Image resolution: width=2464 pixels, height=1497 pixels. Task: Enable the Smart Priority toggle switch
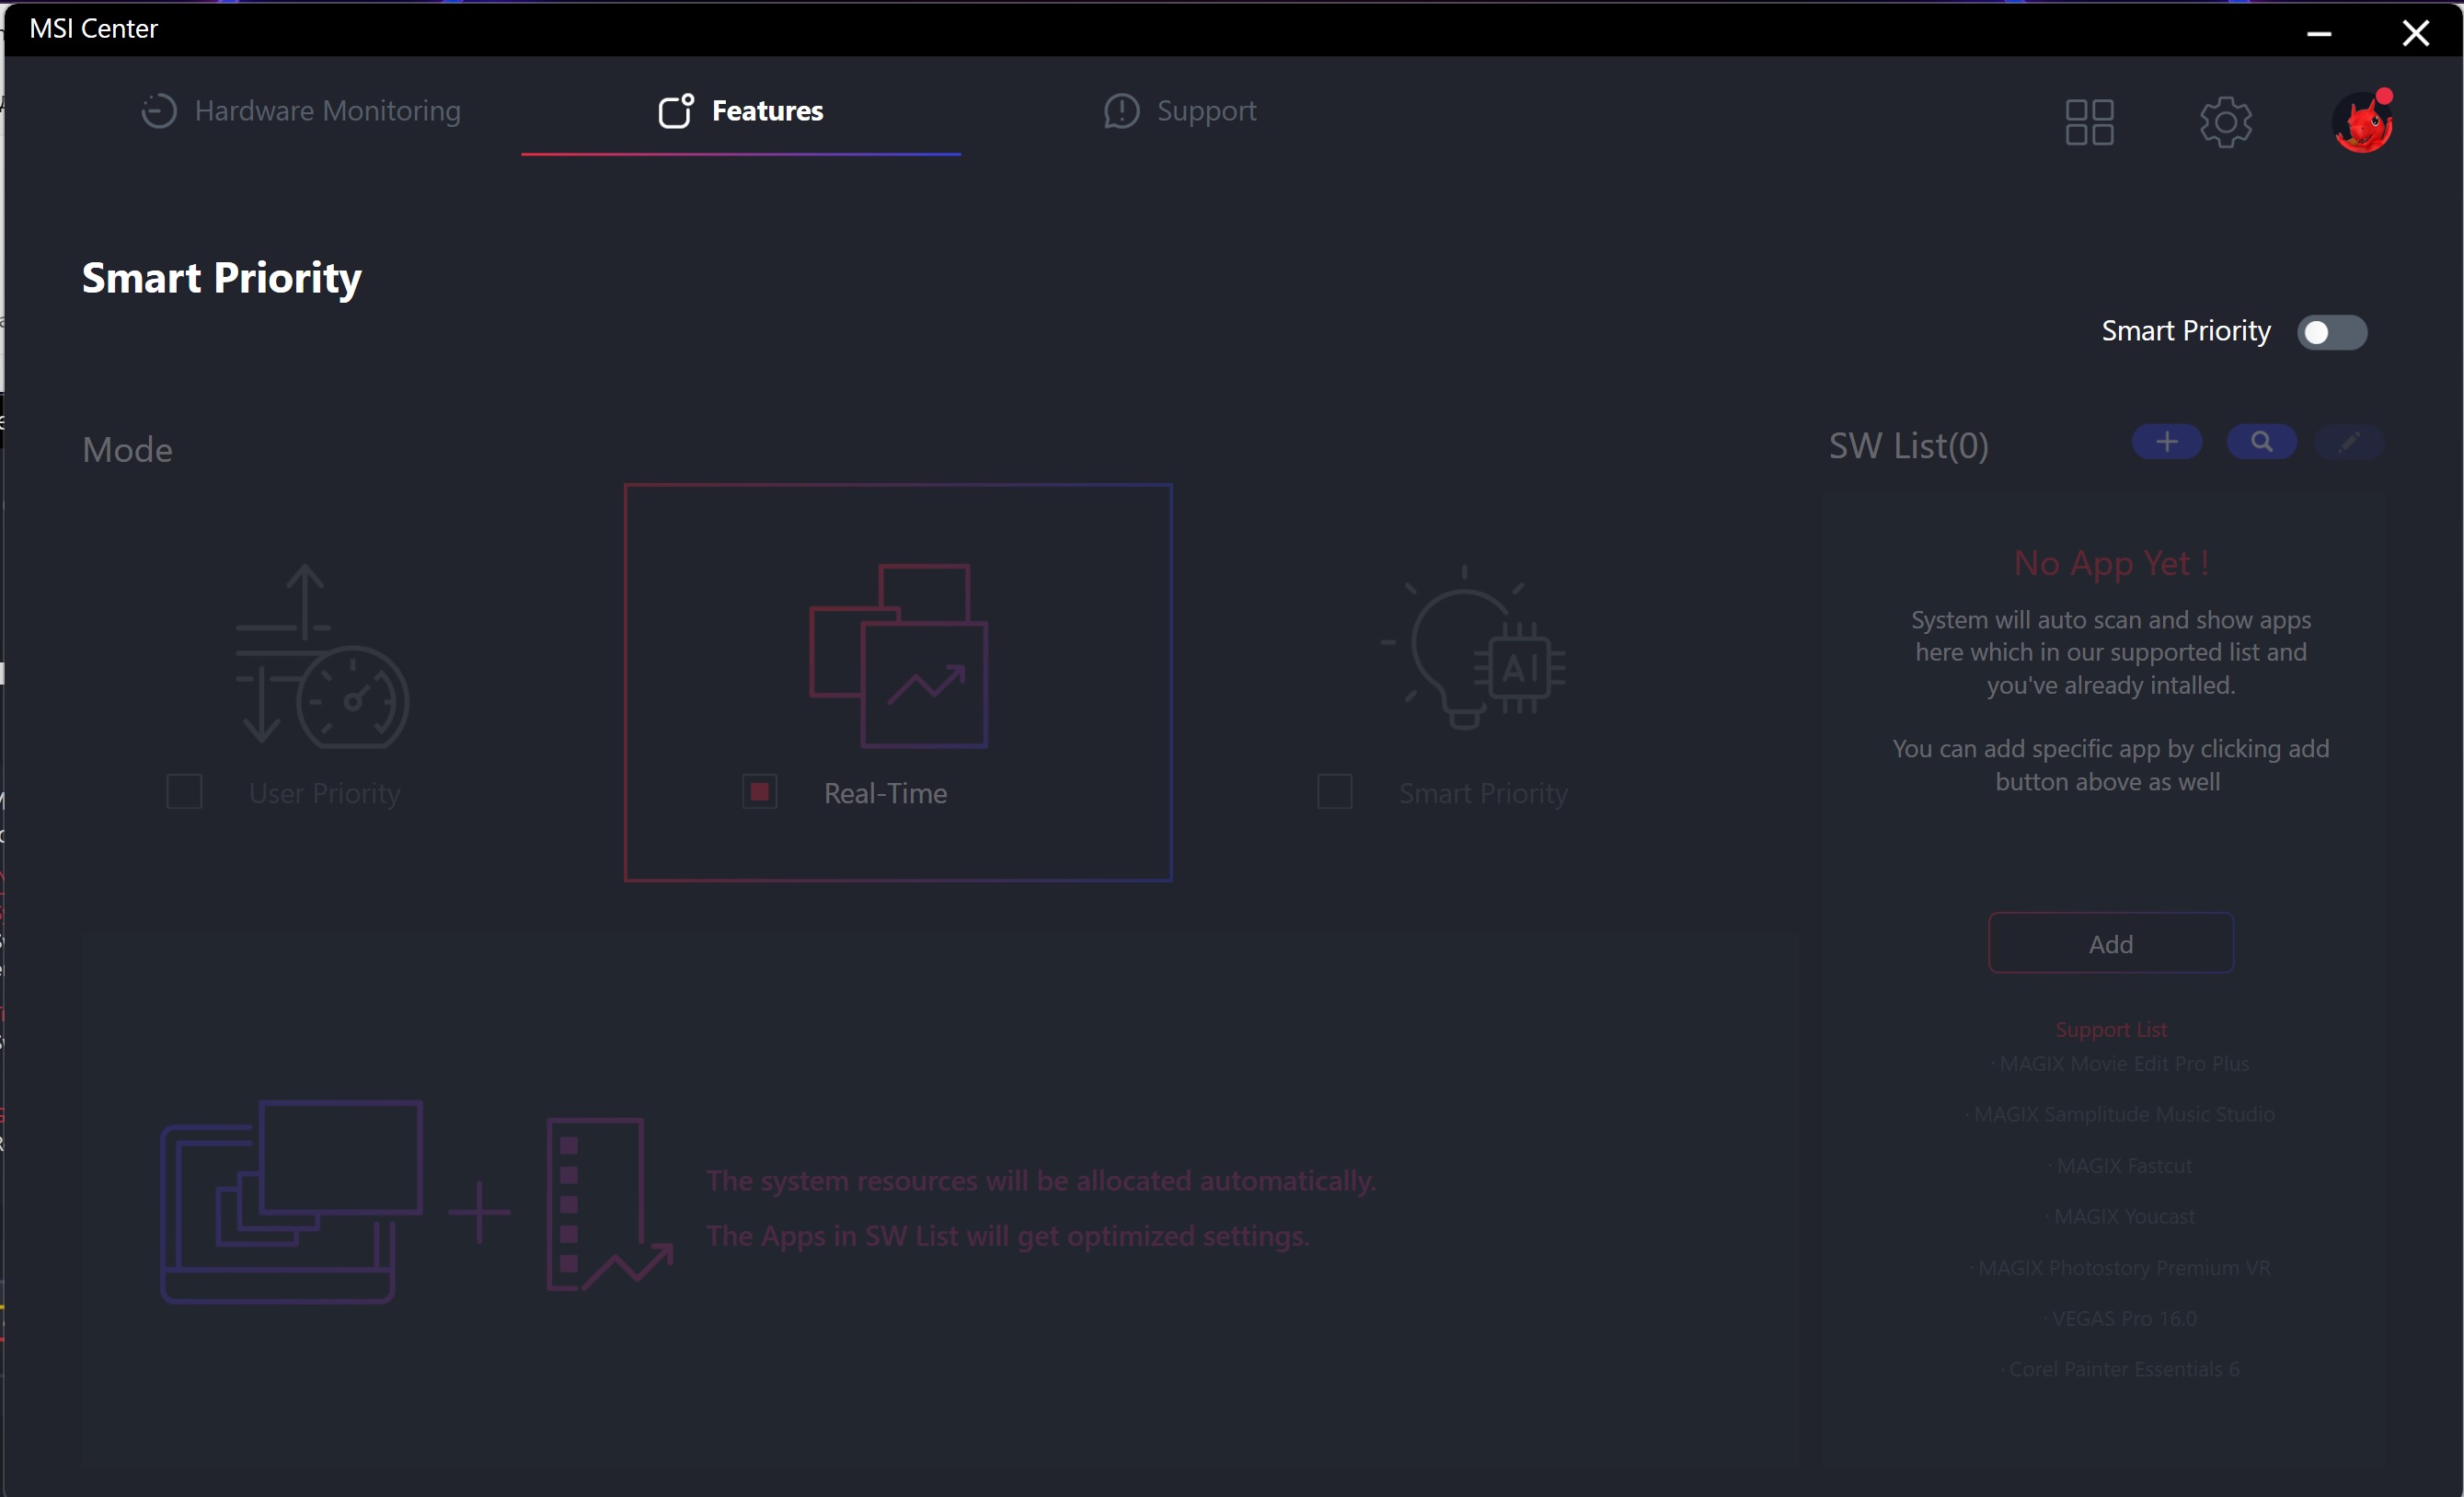[2331, 332]
